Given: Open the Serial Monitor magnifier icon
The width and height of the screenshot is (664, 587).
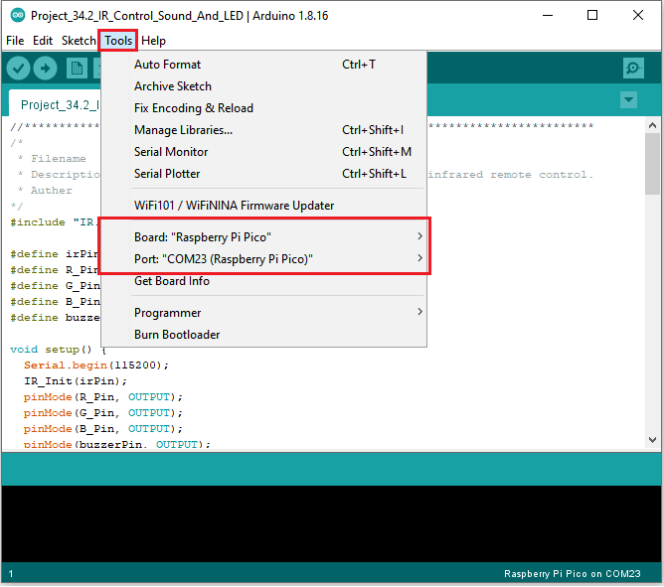Looking at the screenshot, I should [x=633, y=68].
